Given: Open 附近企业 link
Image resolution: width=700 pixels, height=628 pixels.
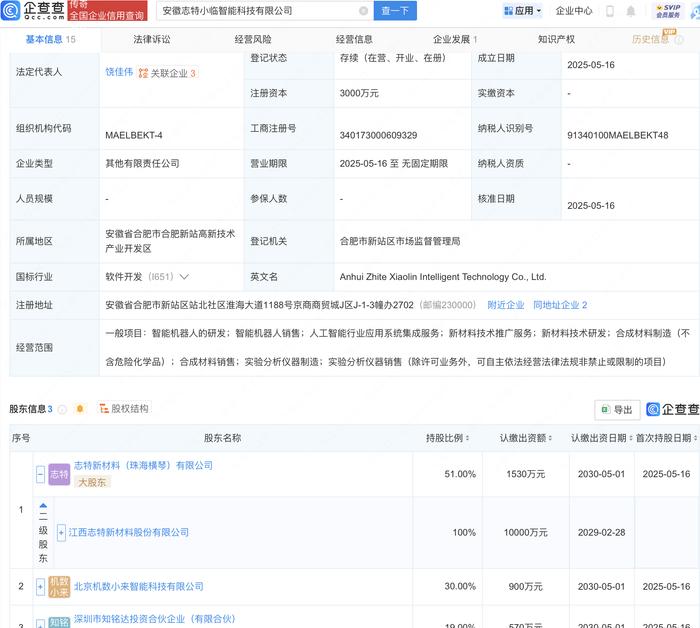Looking at the screenshot, I should tap(506, 305).
